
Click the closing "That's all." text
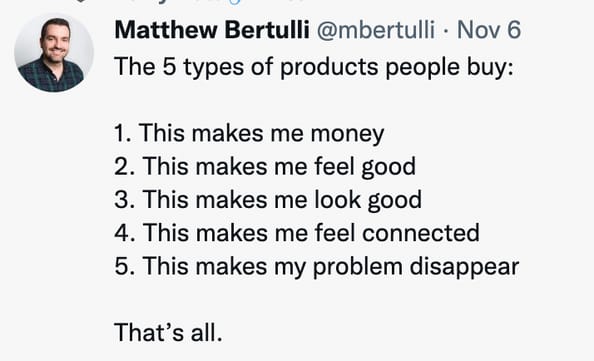coord(168,332)
